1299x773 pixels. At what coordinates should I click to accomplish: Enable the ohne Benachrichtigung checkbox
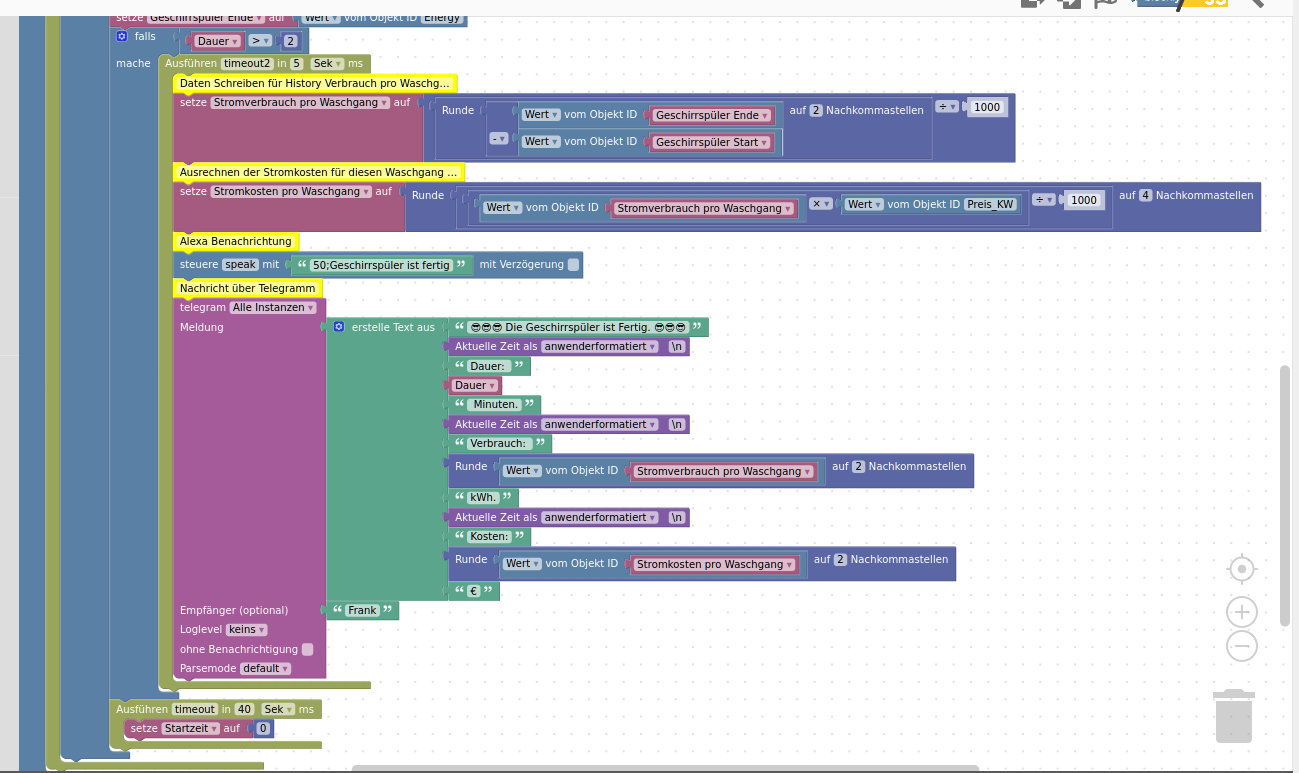click(x=307, y=649)
